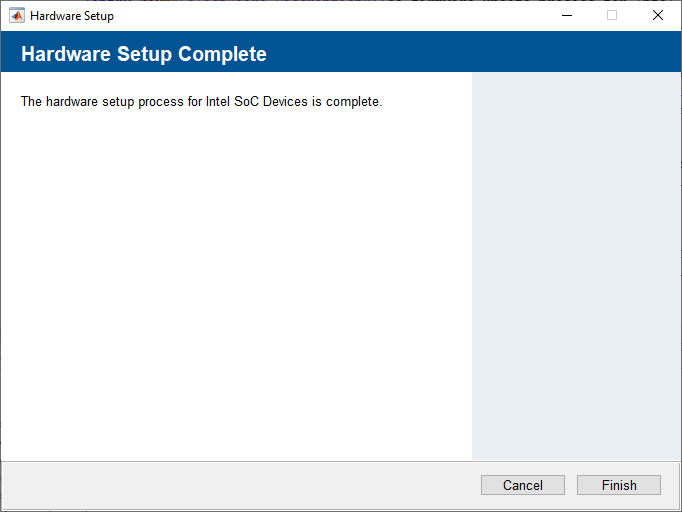The height and width of the screenshot is (512, 682).
Task: Close the Hardware Setup window
Action: [x=657, y=15]
